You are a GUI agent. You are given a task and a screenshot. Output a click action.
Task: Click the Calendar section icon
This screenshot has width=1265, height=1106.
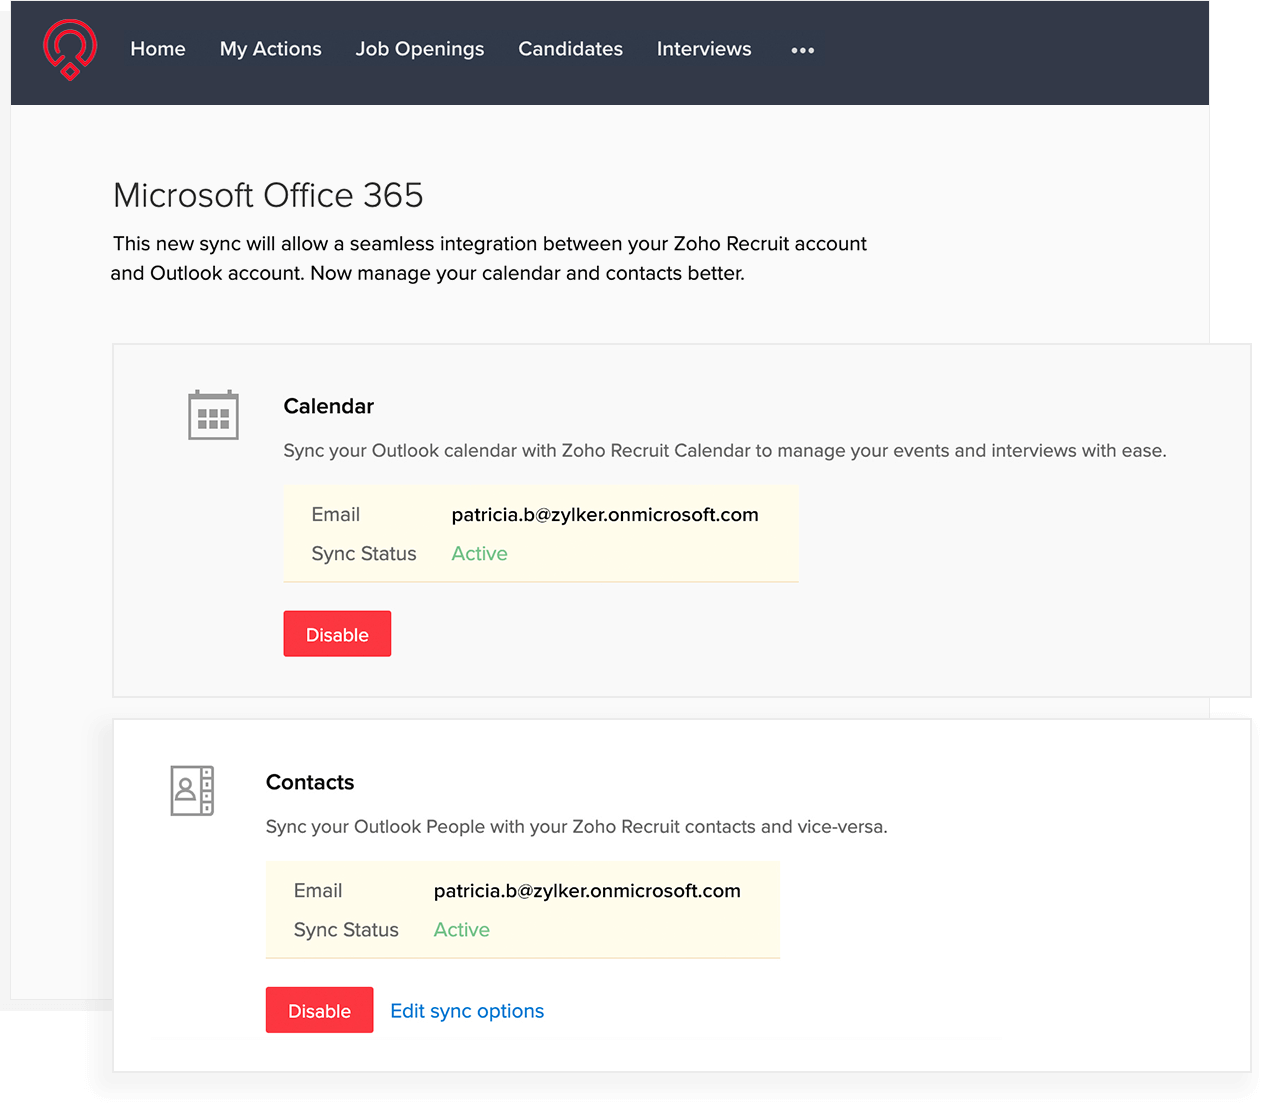(213, 414)
